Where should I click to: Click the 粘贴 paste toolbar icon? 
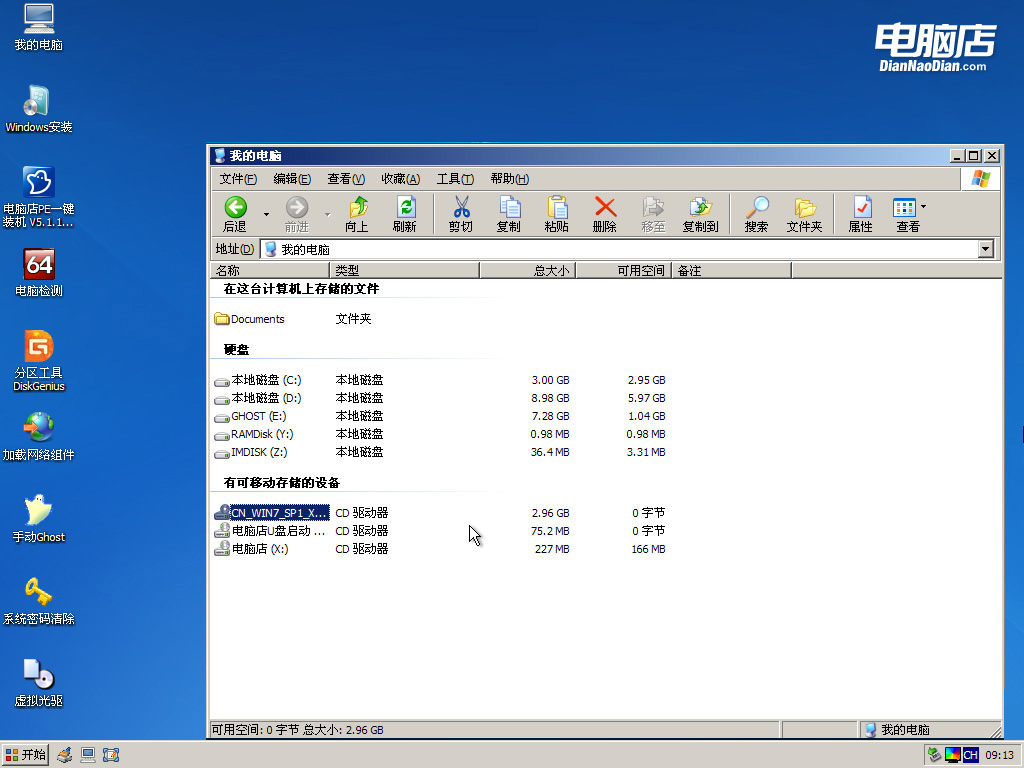557,213
